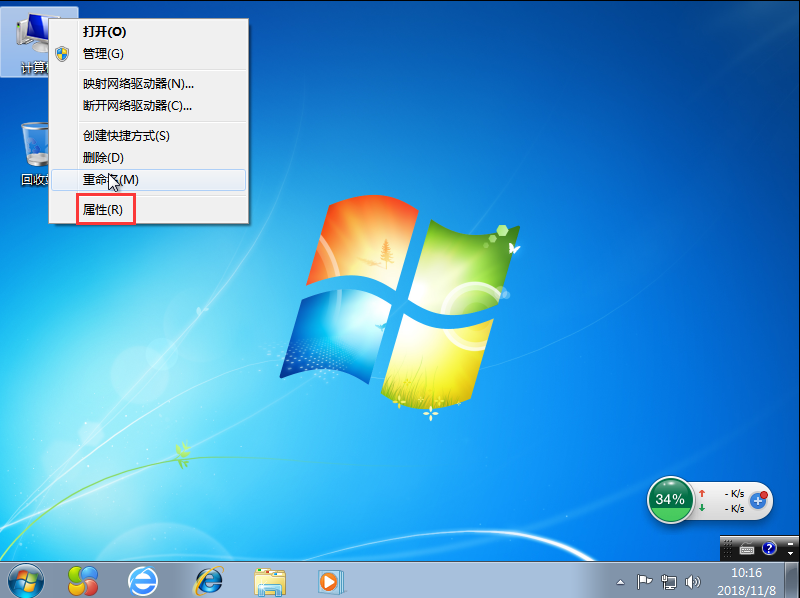Choose 属性(R) from the context menu

point(104,210)
